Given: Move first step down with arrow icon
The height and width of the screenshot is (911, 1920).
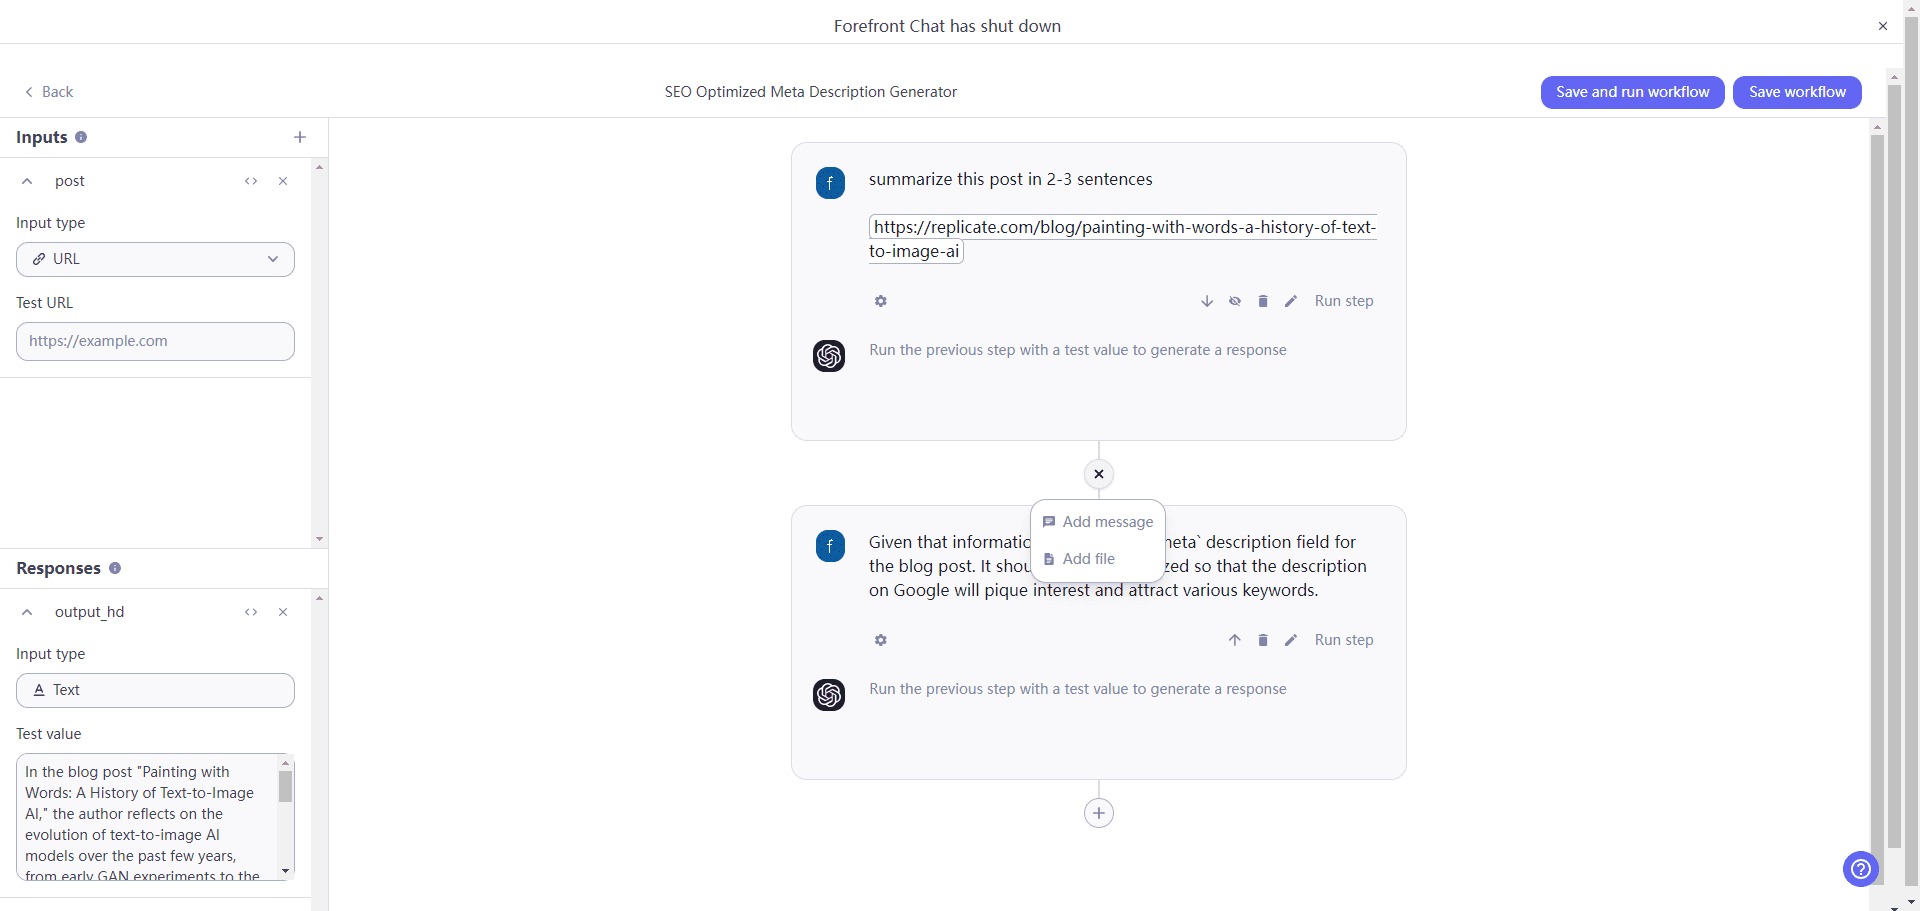Looking at the screenshot, I should tap(1207, 301).
